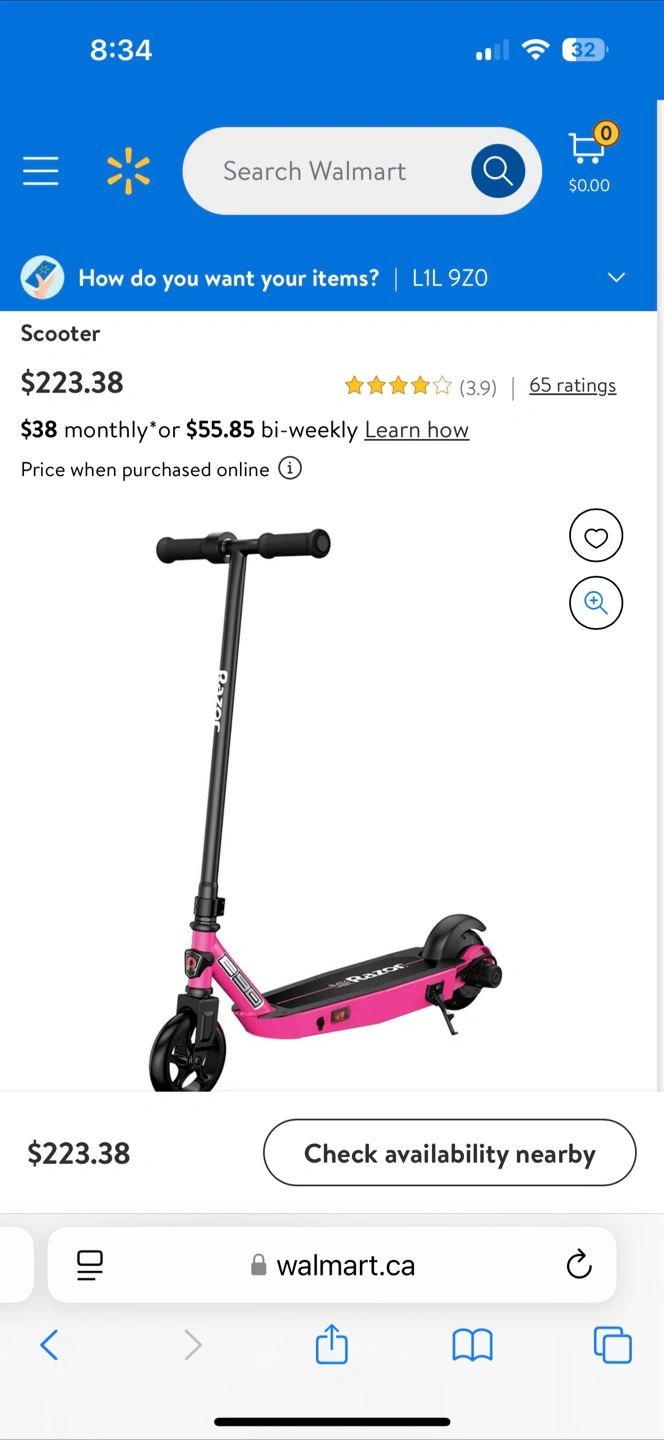664x1440 pixels.
Task: Open the hamburger navigation menu
Action: tap(41, 171)
